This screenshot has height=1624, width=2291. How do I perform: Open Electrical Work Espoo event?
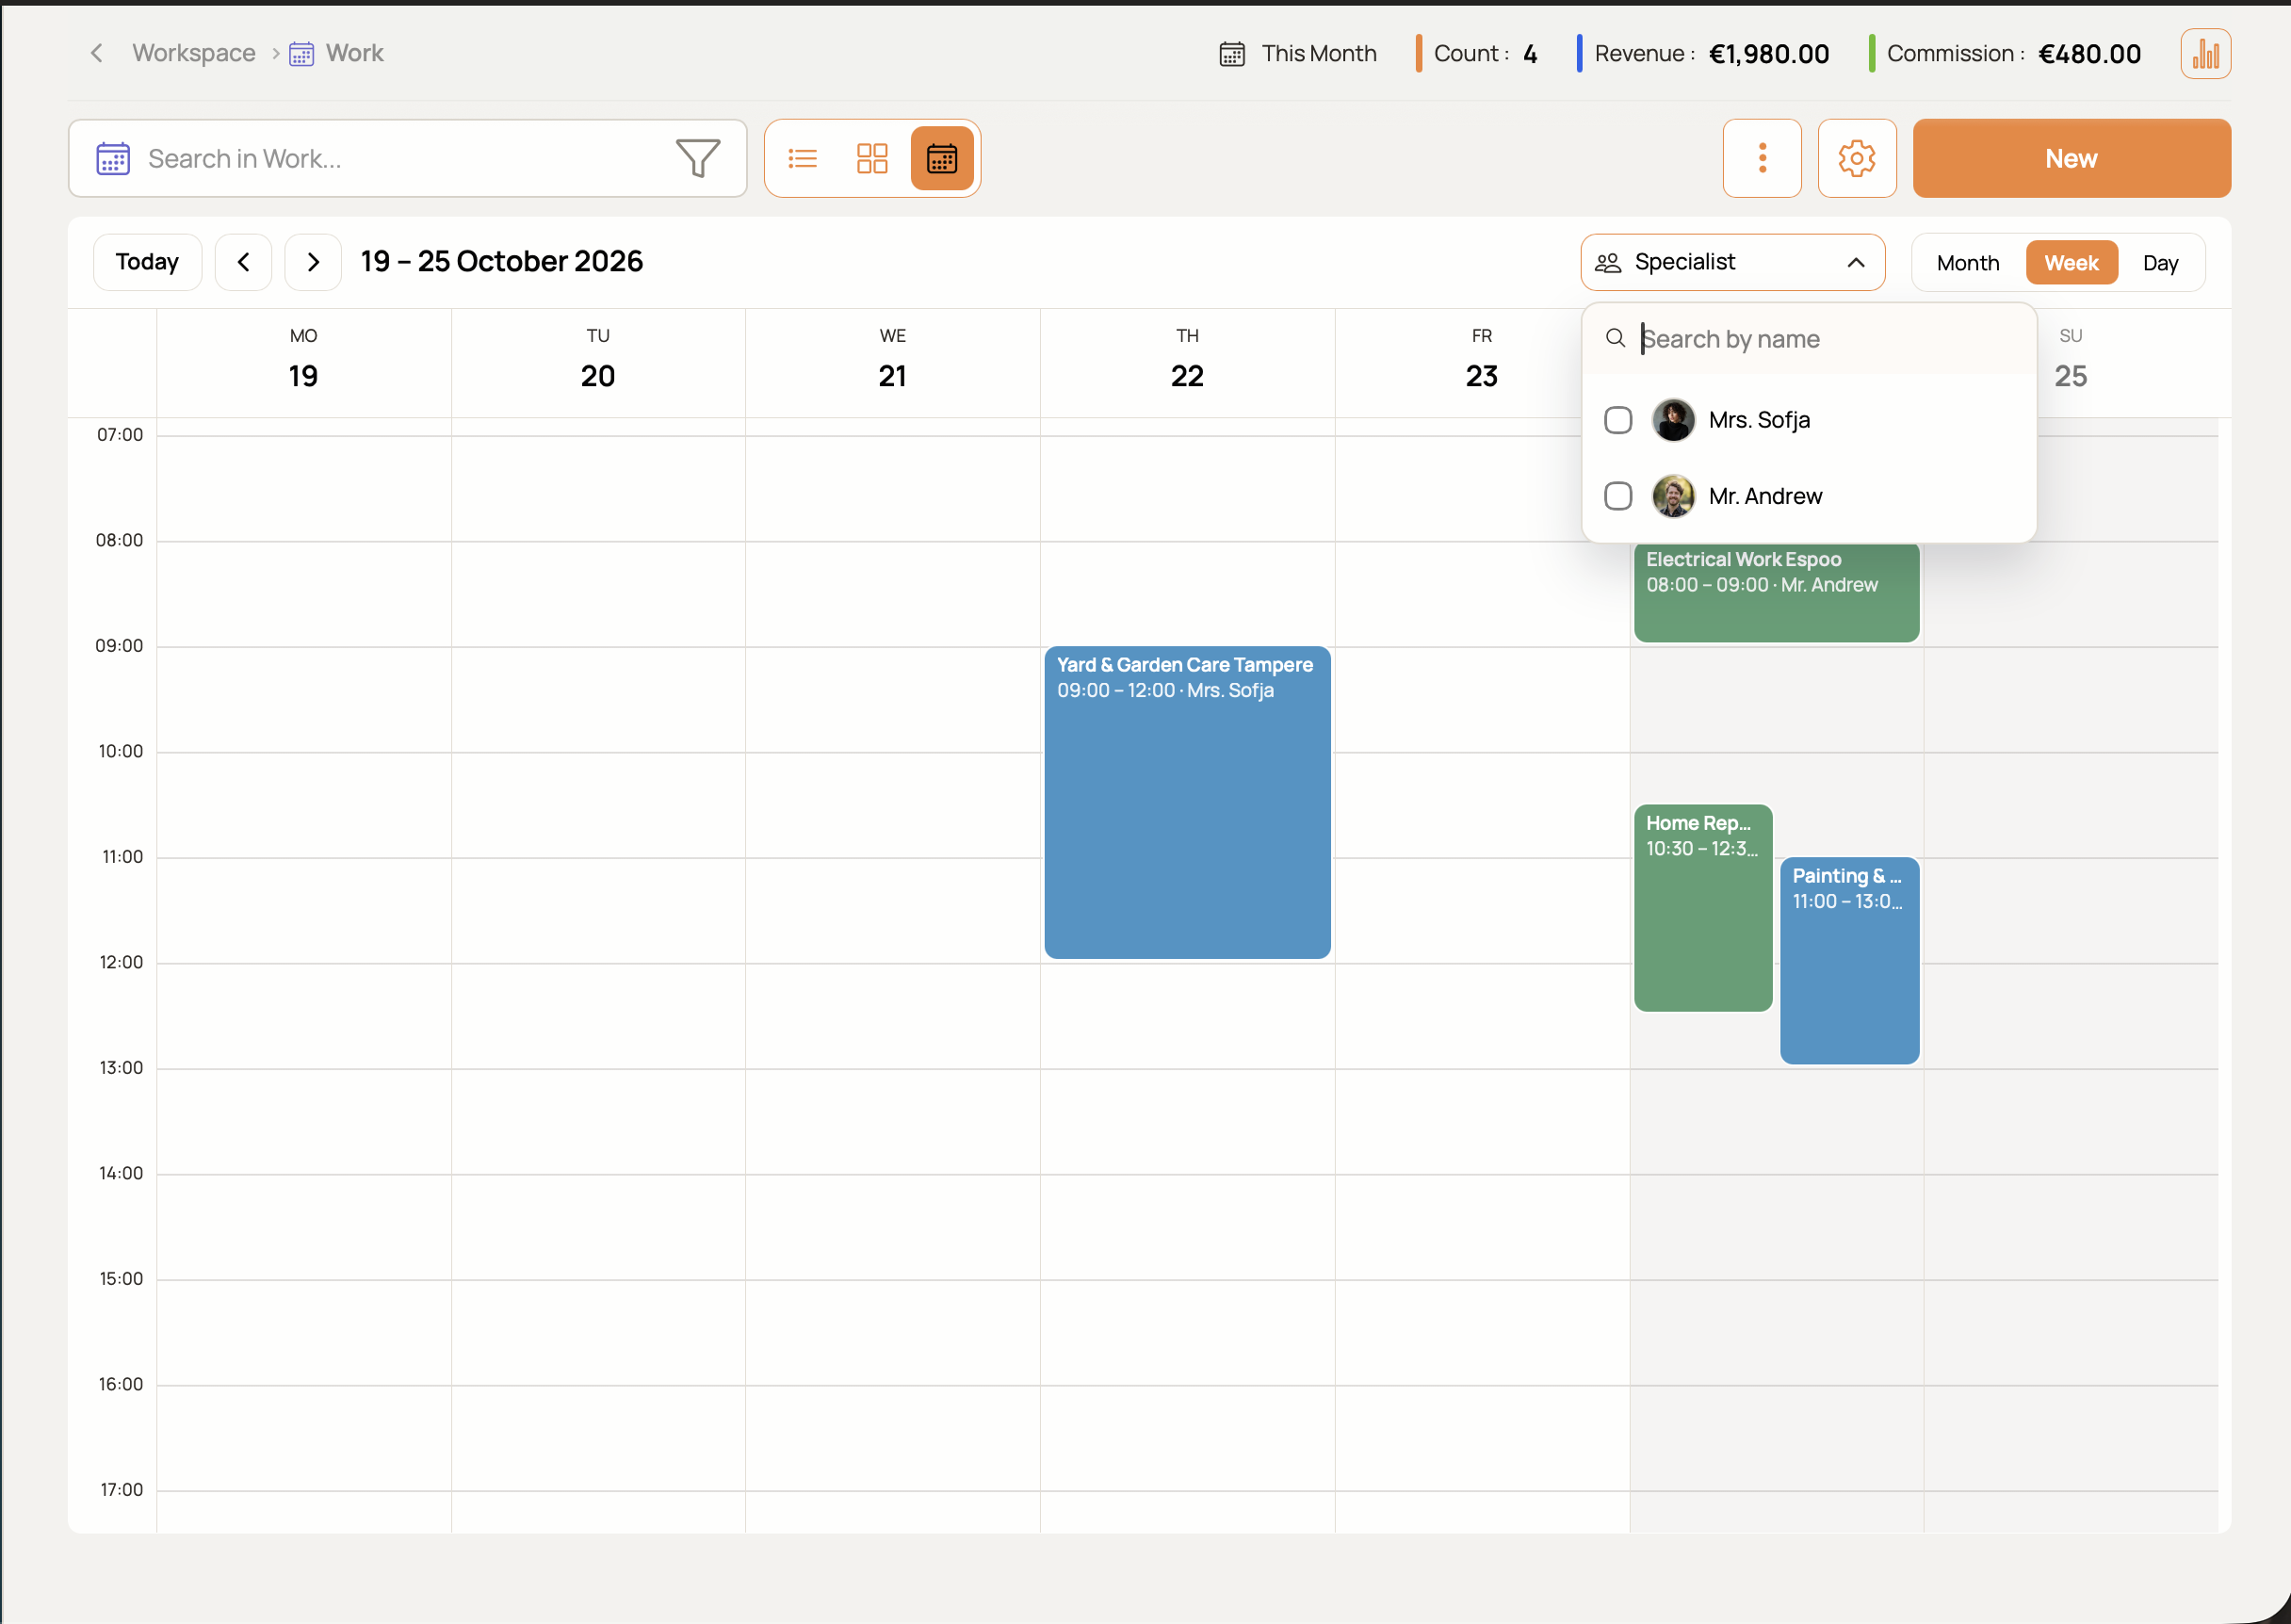[x=1776, y=592]
